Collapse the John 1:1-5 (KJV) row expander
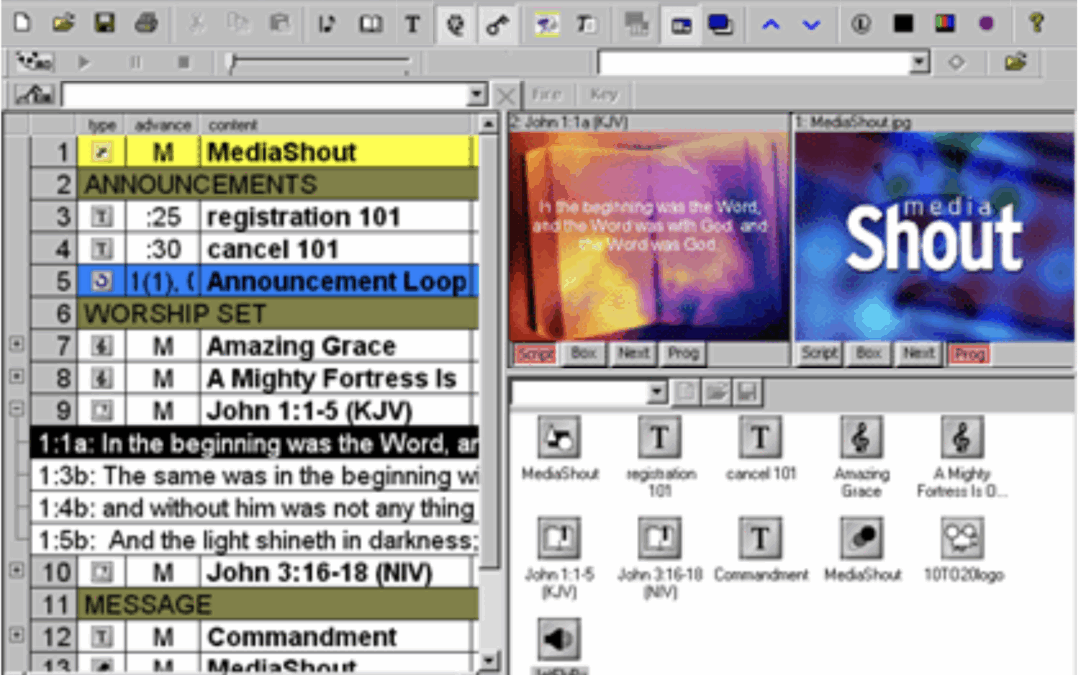1080x675 pixels. [x=15, y=409]
